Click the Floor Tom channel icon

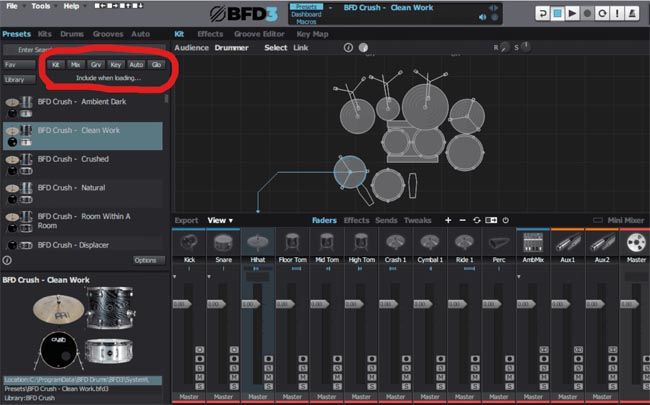tap(292, 243)
